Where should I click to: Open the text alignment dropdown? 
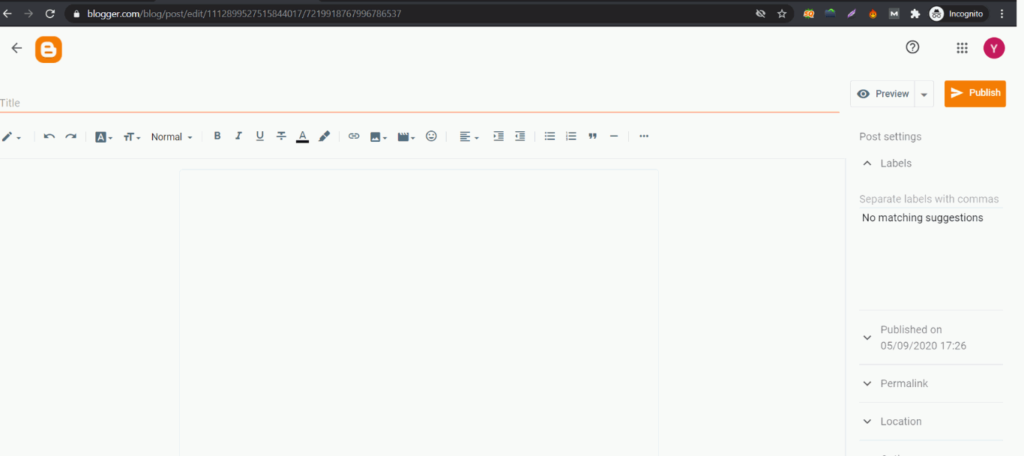click(469, 137)
